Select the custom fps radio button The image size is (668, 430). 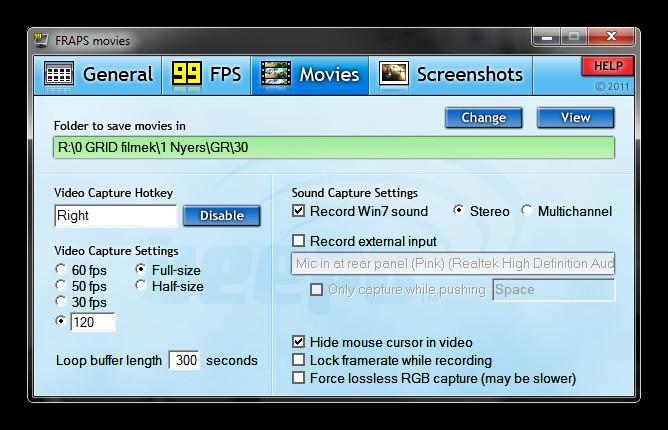(61, 320)
